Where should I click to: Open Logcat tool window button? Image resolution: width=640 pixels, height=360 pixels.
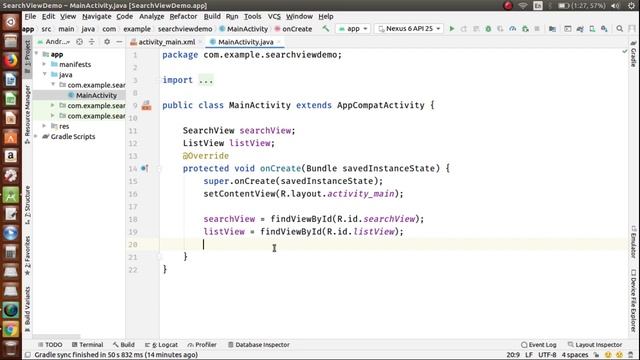pyautogui.click(x=161, y=344)
